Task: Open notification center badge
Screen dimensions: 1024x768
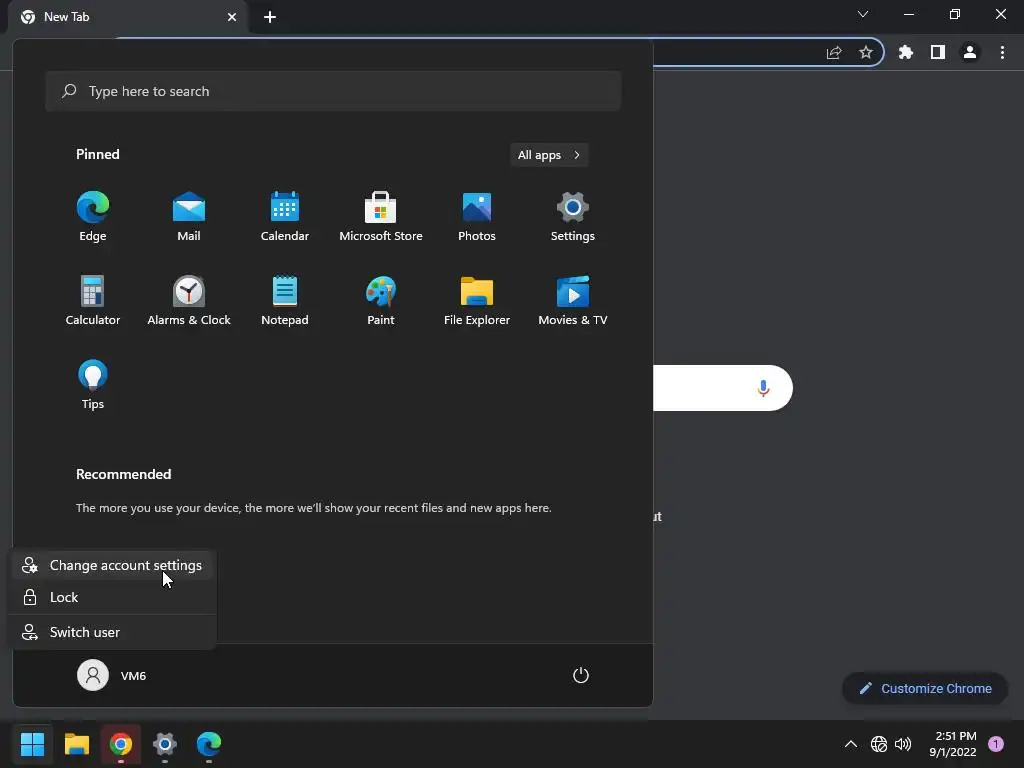Action: [996, 744]
